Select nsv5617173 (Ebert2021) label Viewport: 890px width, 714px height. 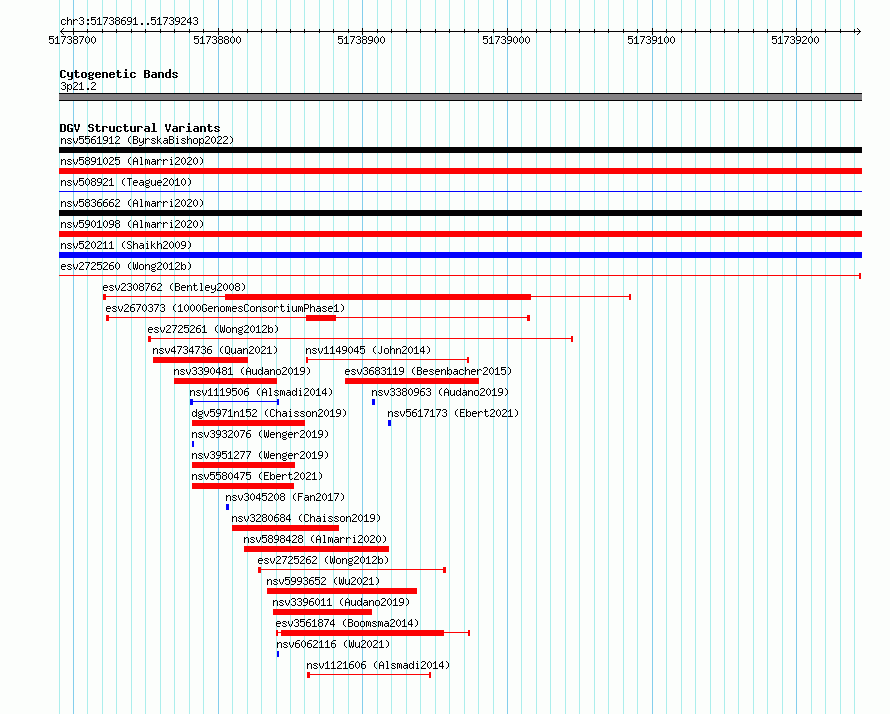coord(453,413)
